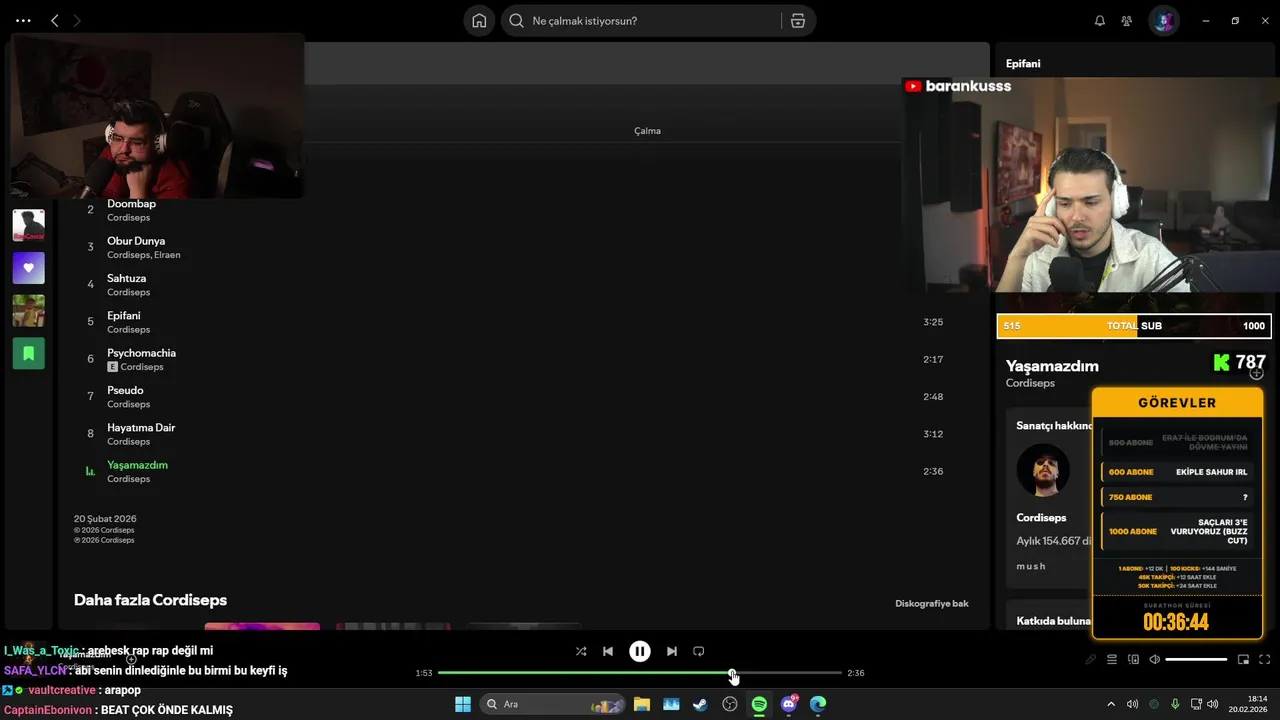
Task: Click the 3:25 duration of Epifani
Action: point(933,322)
